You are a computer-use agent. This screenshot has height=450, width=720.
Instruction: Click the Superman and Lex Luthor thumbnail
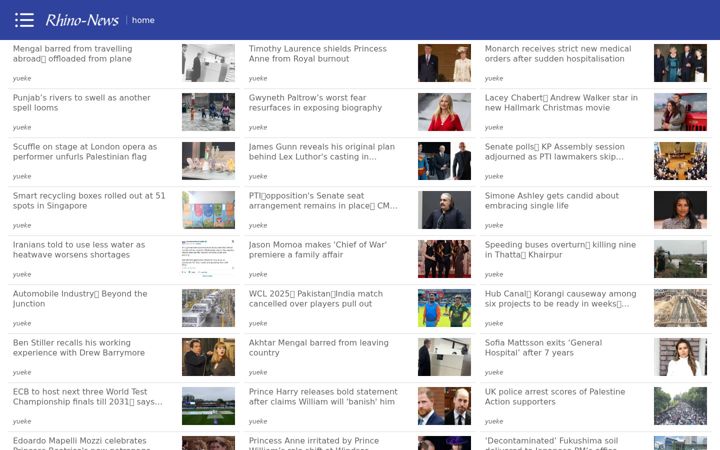point(444,161)
